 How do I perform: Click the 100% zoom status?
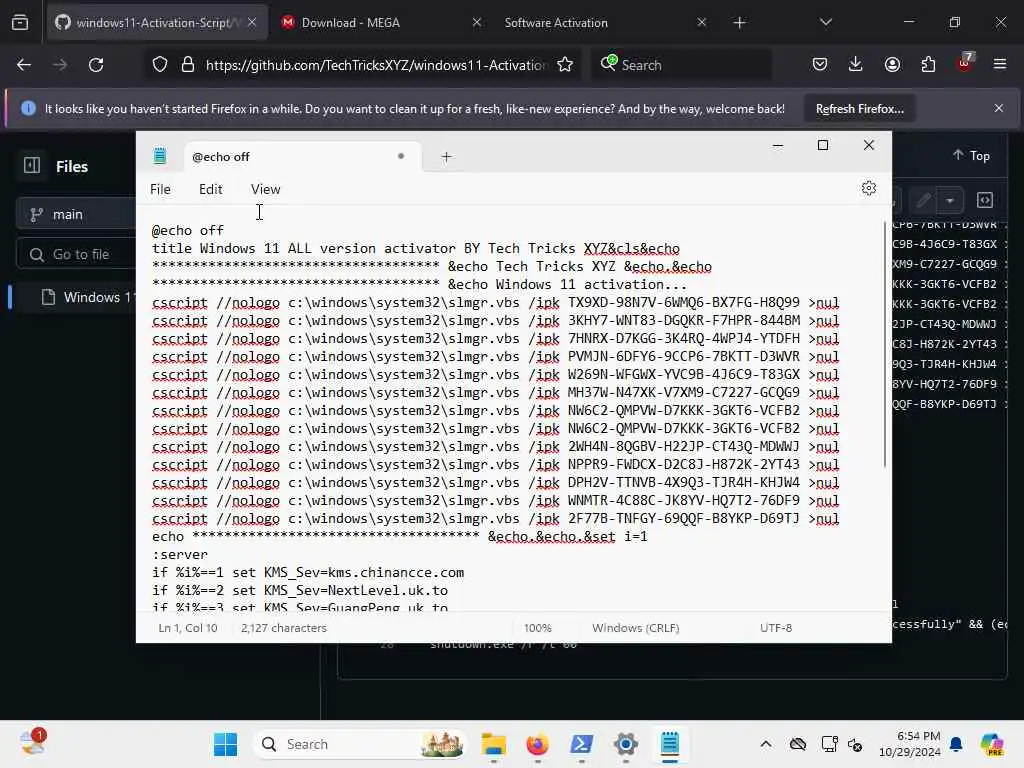(x=537, y=628)
